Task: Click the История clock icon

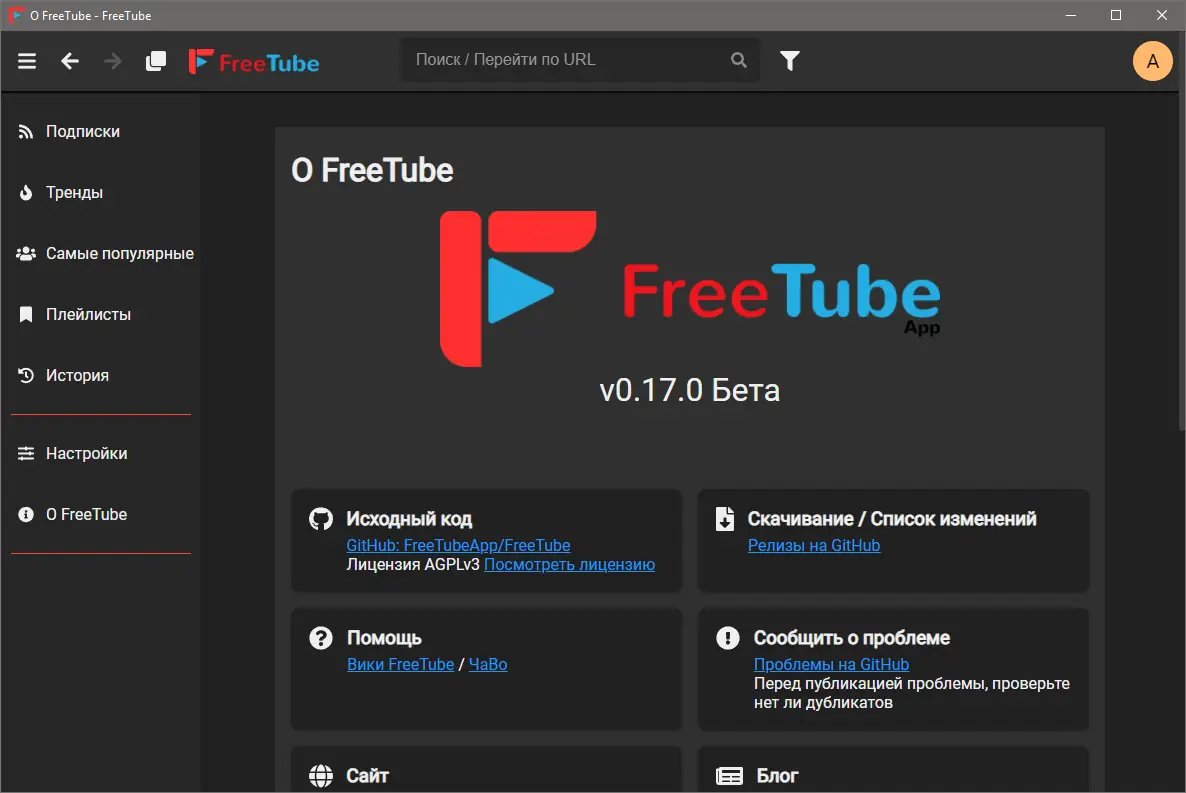Action: click(26, 375)
